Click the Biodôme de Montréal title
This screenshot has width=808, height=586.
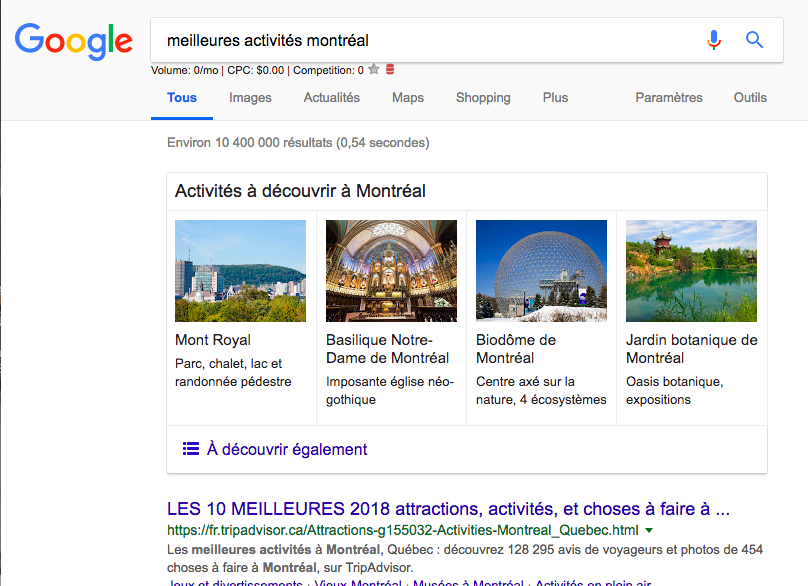(516, 349)
